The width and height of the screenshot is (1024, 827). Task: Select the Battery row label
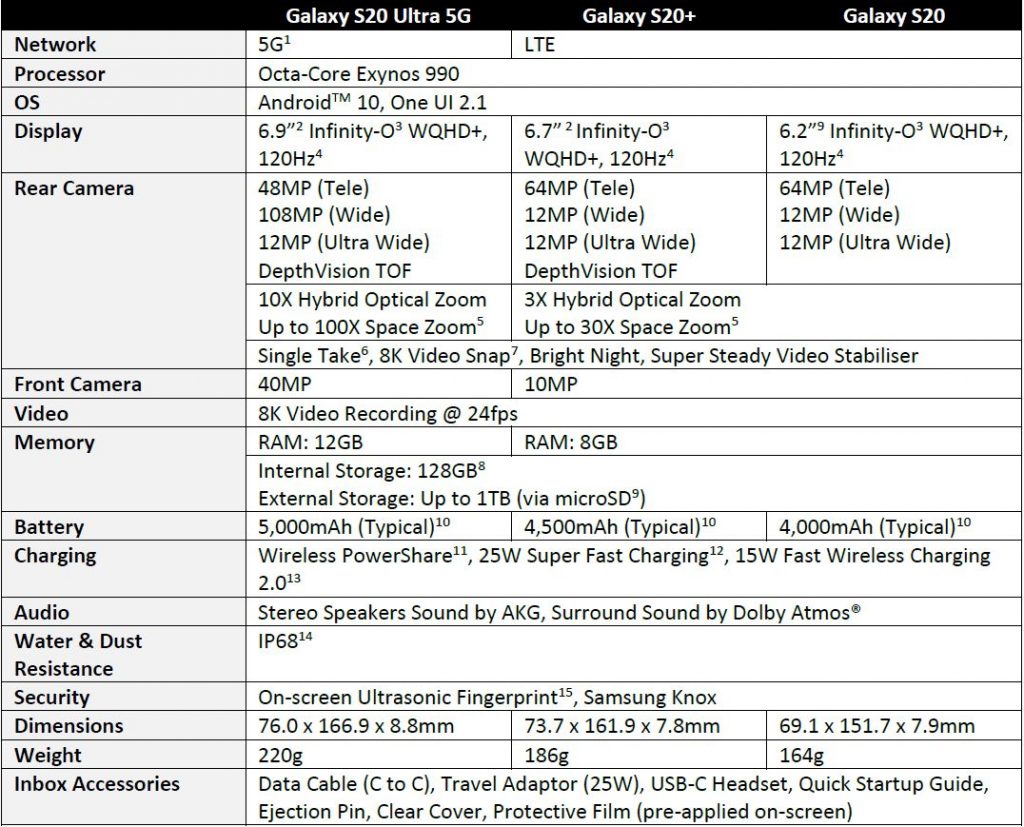pyautogui.click(x=49, y=527)
